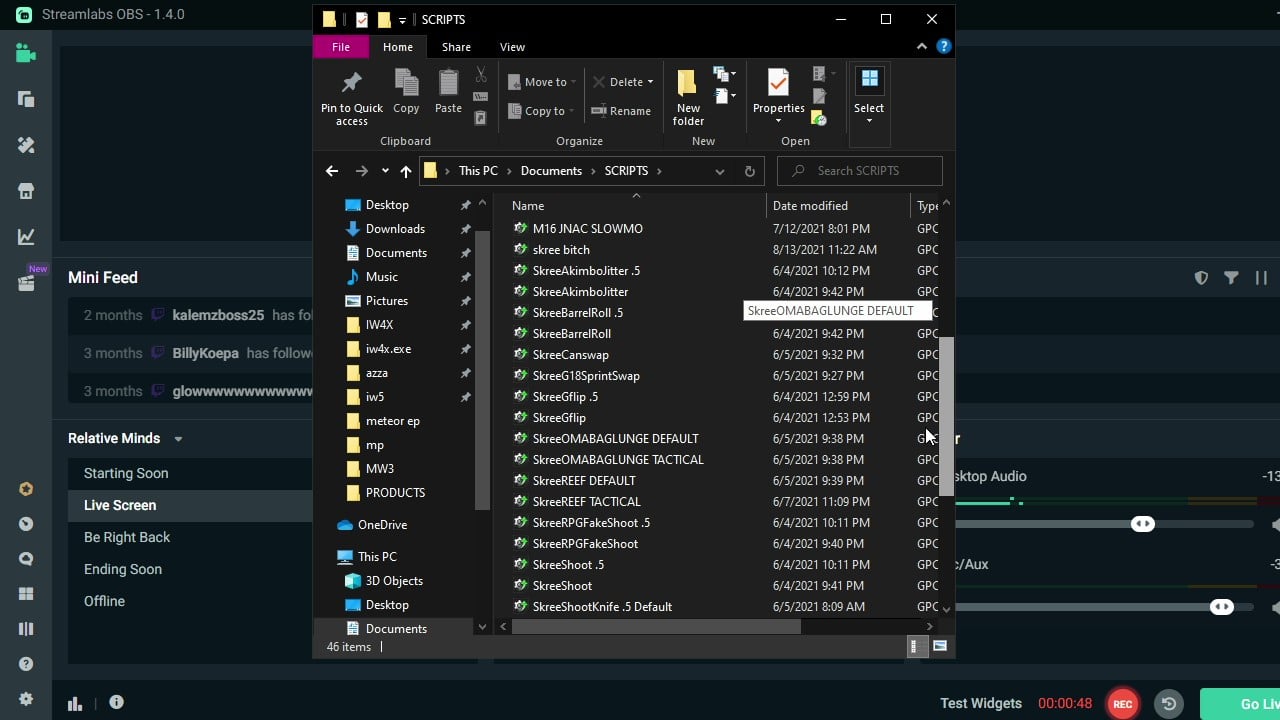Open the Streamlabs Editor camera icon
This screenshot has height=720, width=1280.
click(26, 53)
